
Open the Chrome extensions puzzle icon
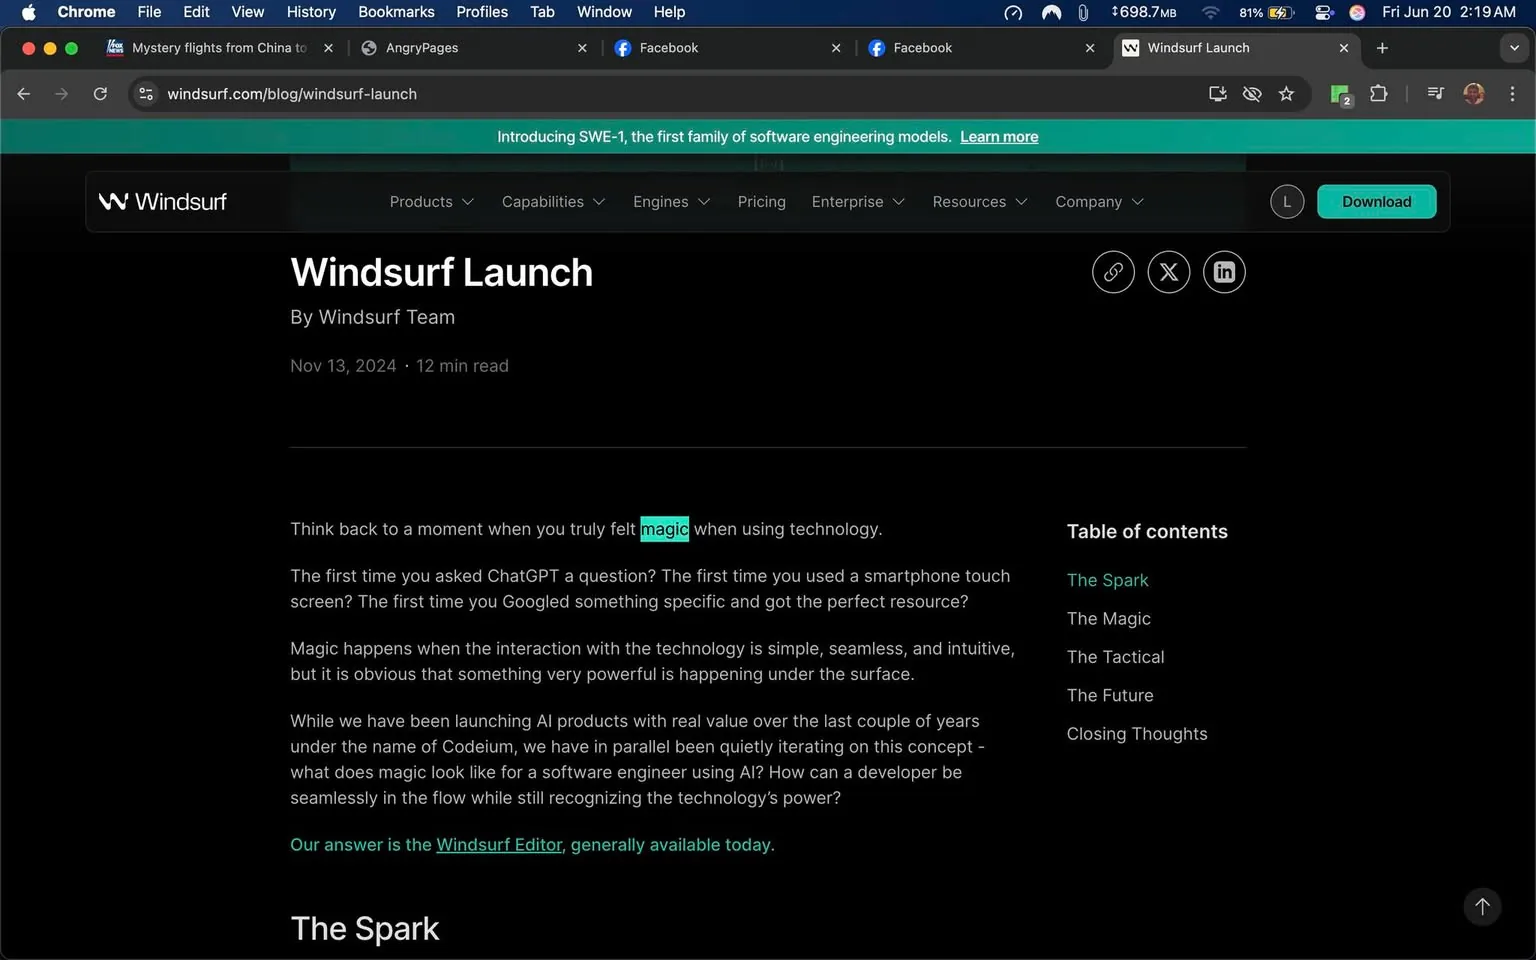point(1378,93)
